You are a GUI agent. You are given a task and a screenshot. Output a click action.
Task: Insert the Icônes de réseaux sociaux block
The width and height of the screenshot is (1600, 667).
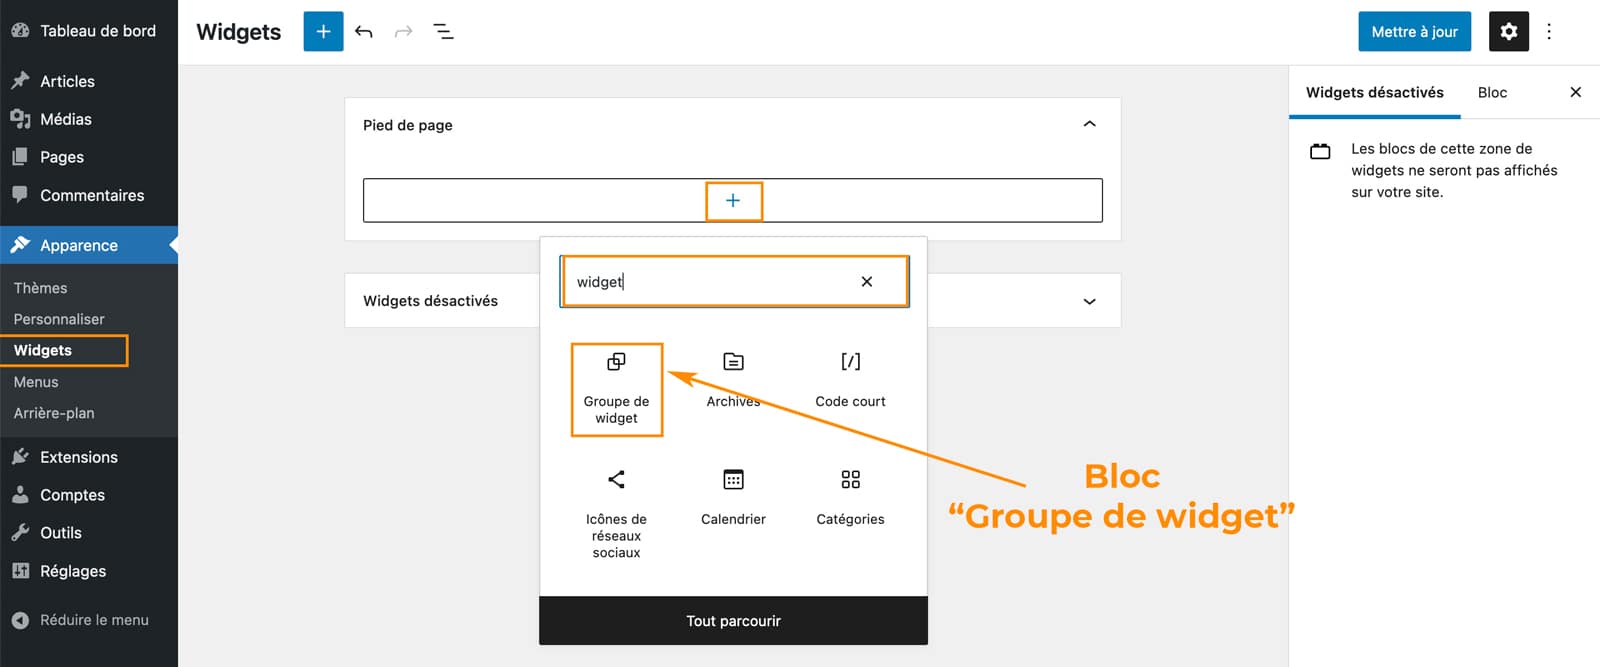pyautogui.click(x=616, y=514)
